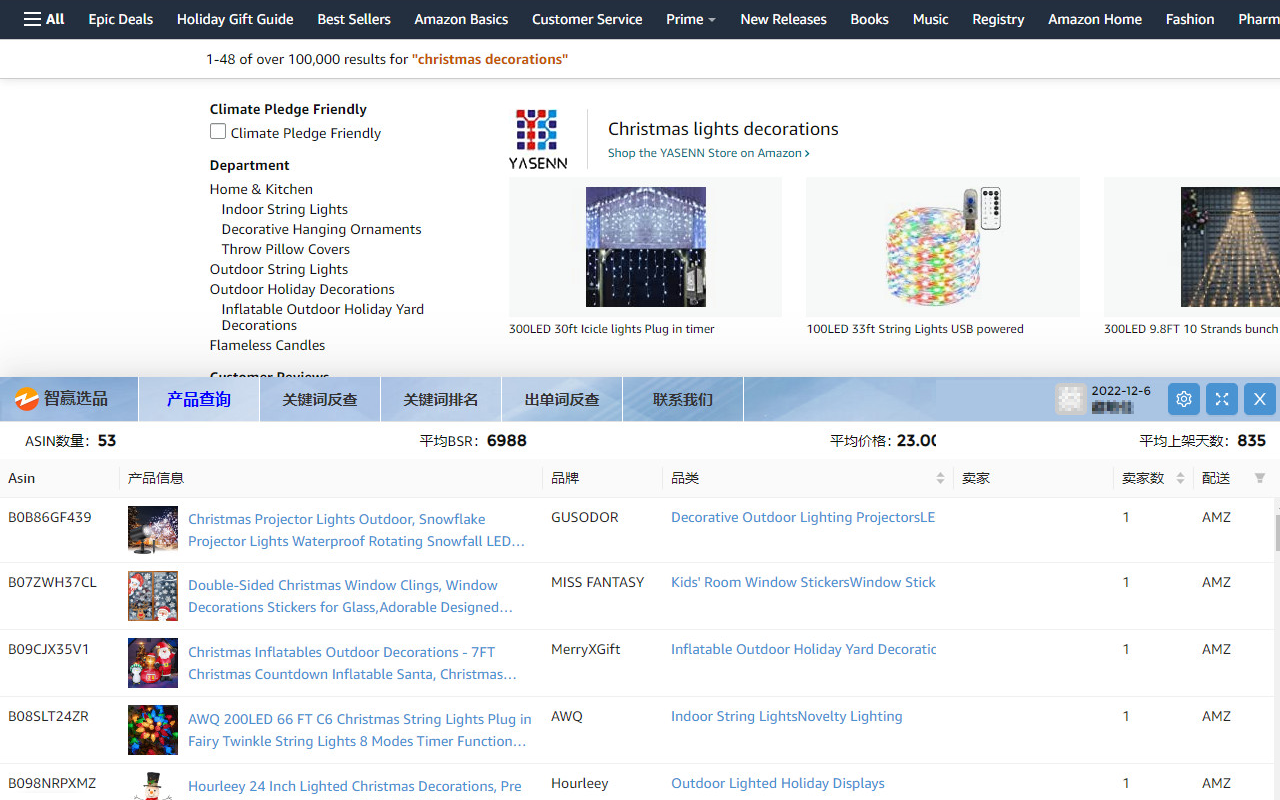This screenshot has height=800, width=1280.
Task: Select the Outdoor Holiday Decorations department link
Action: (302, 289)
